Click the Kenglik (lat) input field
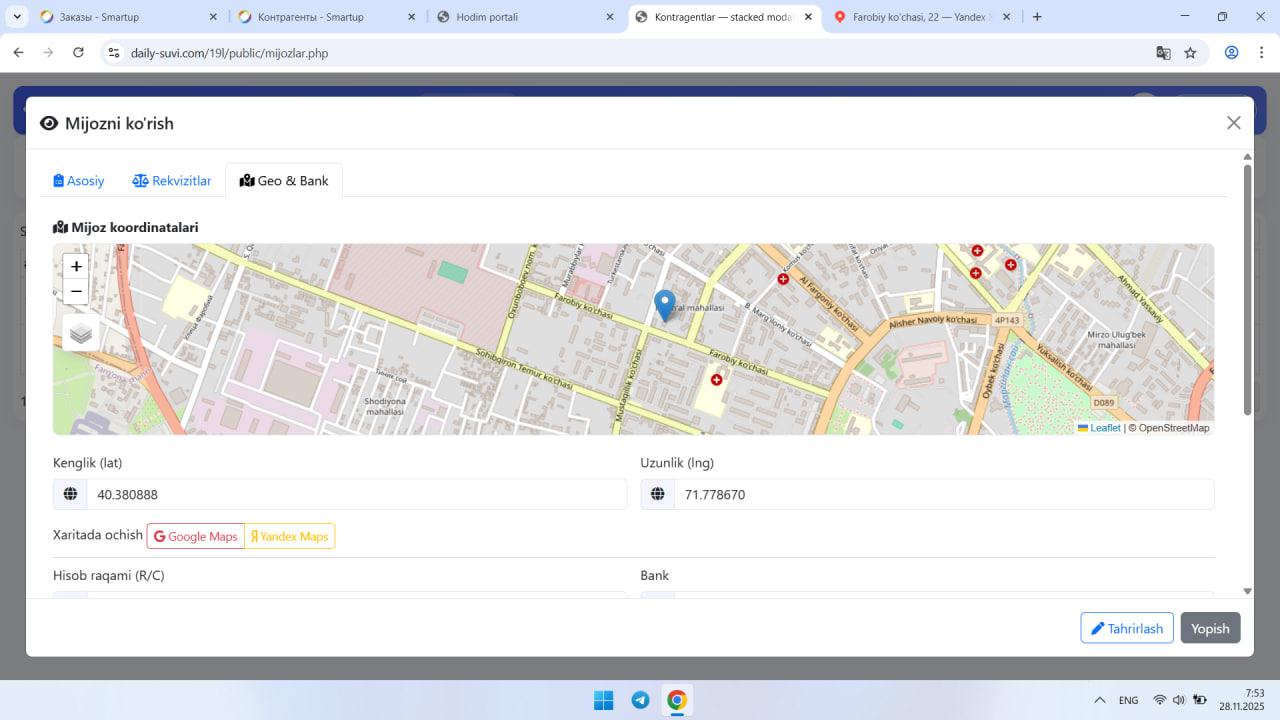The width and height of the screenshot is (1280, 720). coord(356,494)
